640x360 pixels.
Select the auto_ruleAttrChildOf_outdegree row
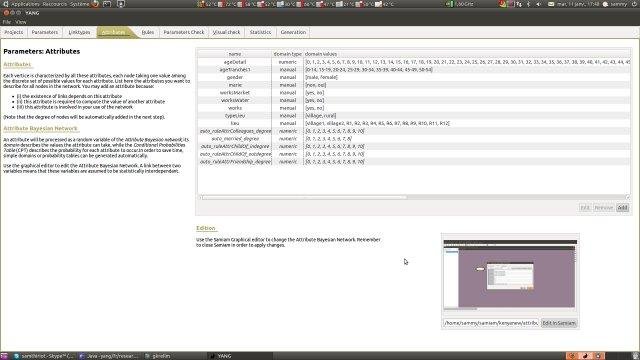[414, 154]
